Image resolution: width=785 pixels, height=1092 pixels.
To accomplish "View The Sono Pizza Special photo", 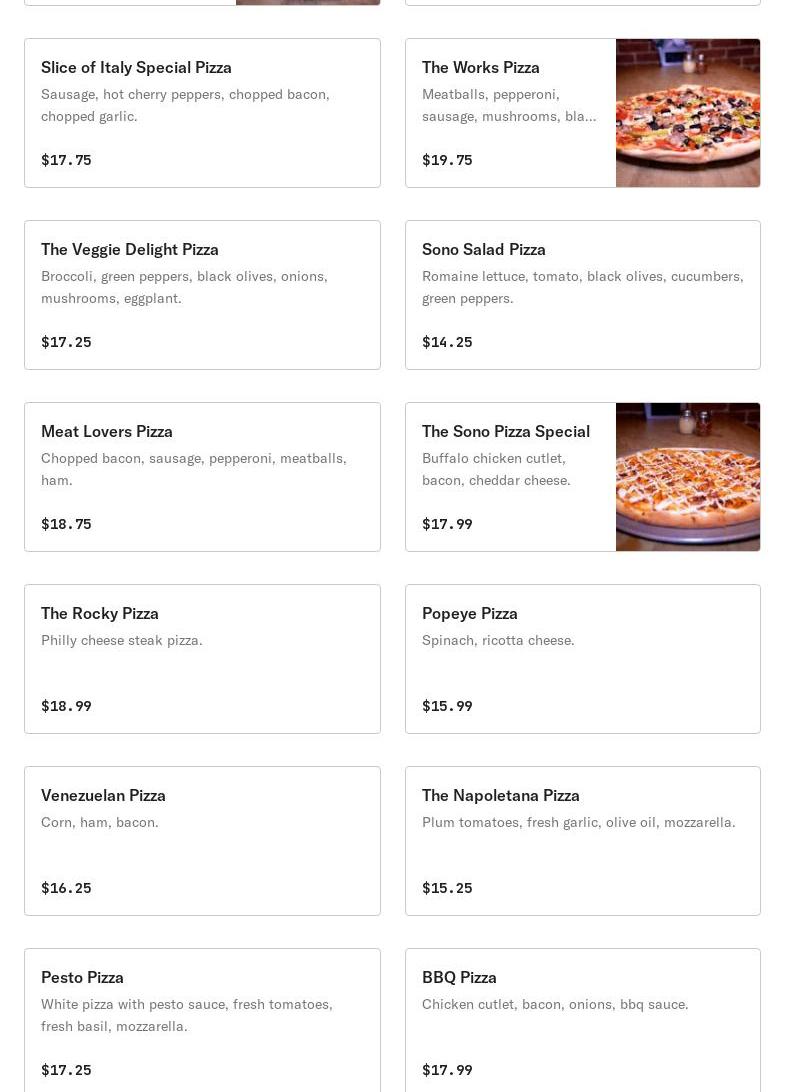I will pyautogui.click(x=688, y=477).
